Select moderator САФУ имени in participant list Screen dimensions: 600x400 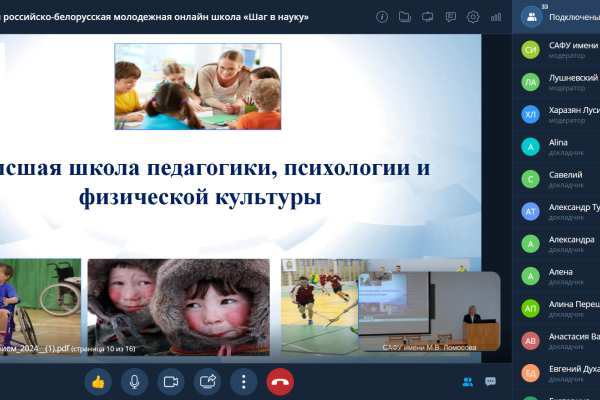pos(562,49)
